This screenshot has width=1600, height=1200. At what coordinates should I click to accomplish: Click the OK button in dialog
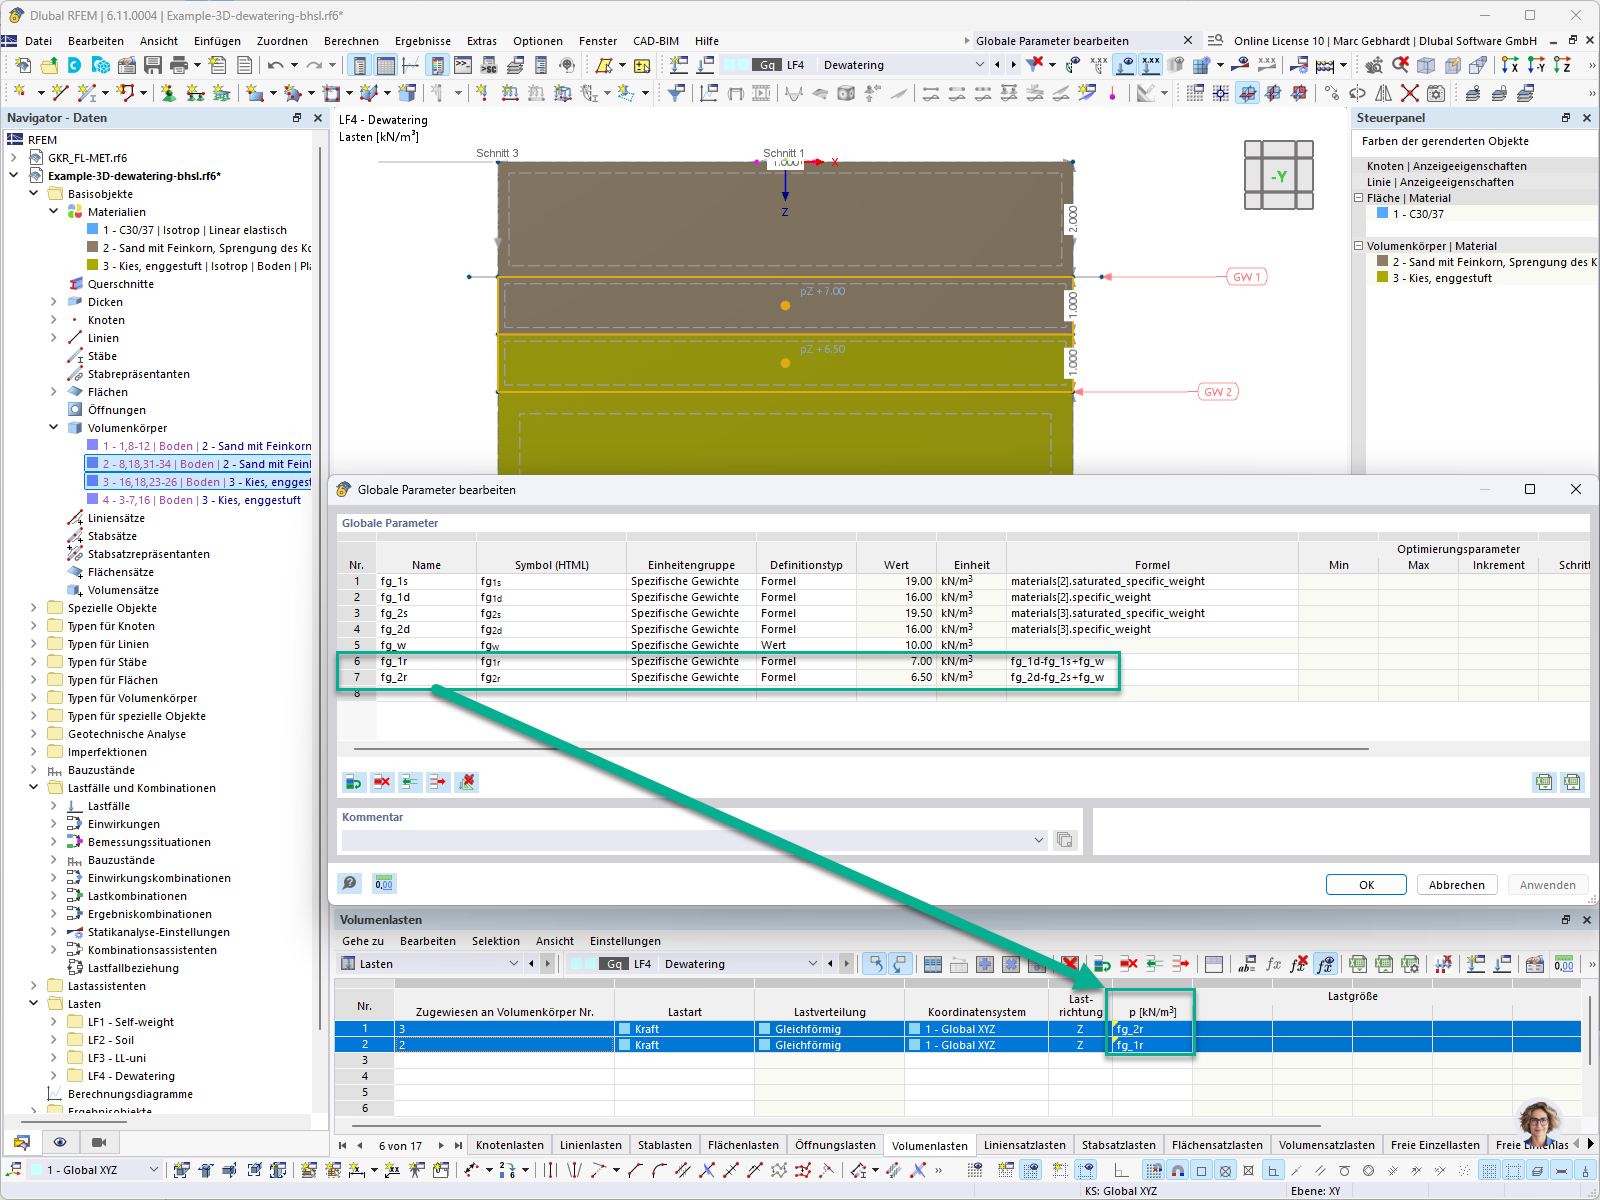coord(1365,885)
